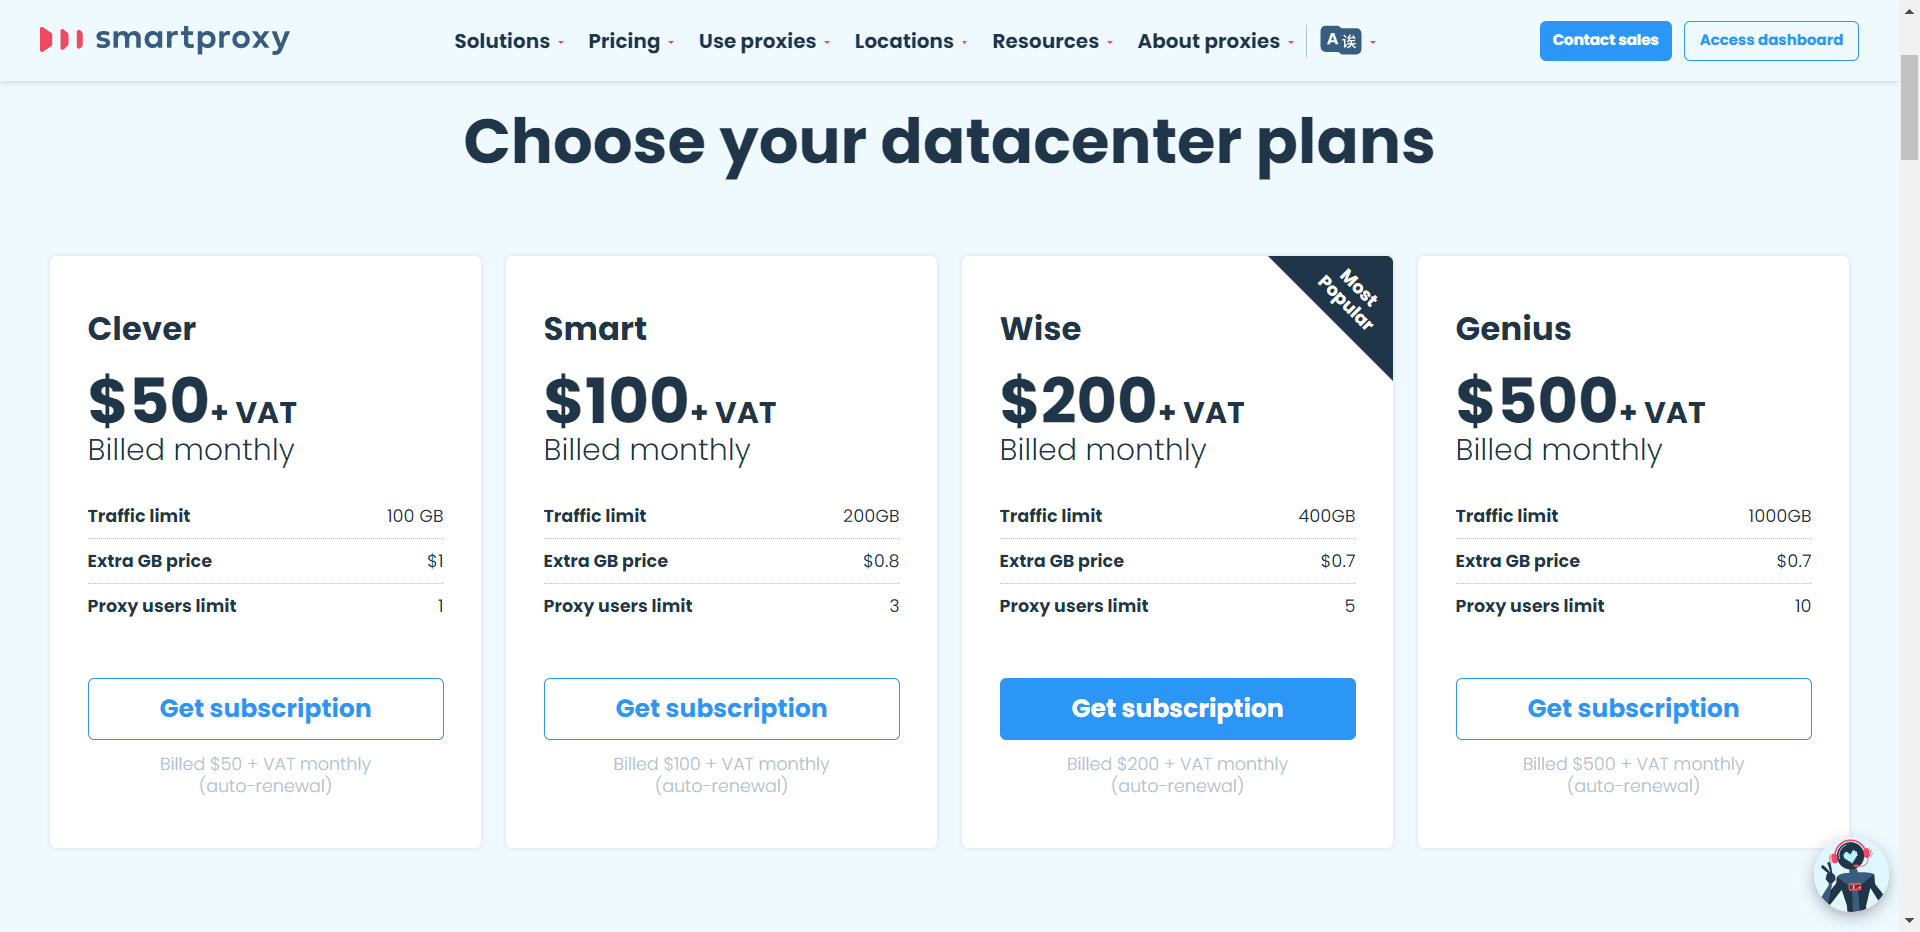Get subscription for the Genius plan
The image size is (1920, 932).
[x=1634, y=709]
